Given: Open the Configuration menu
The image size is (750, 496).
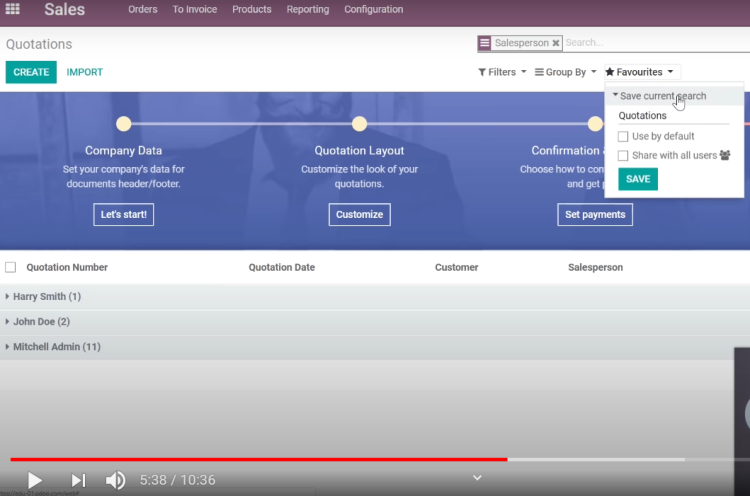Looking at the screenshot, I should point(374,9).
